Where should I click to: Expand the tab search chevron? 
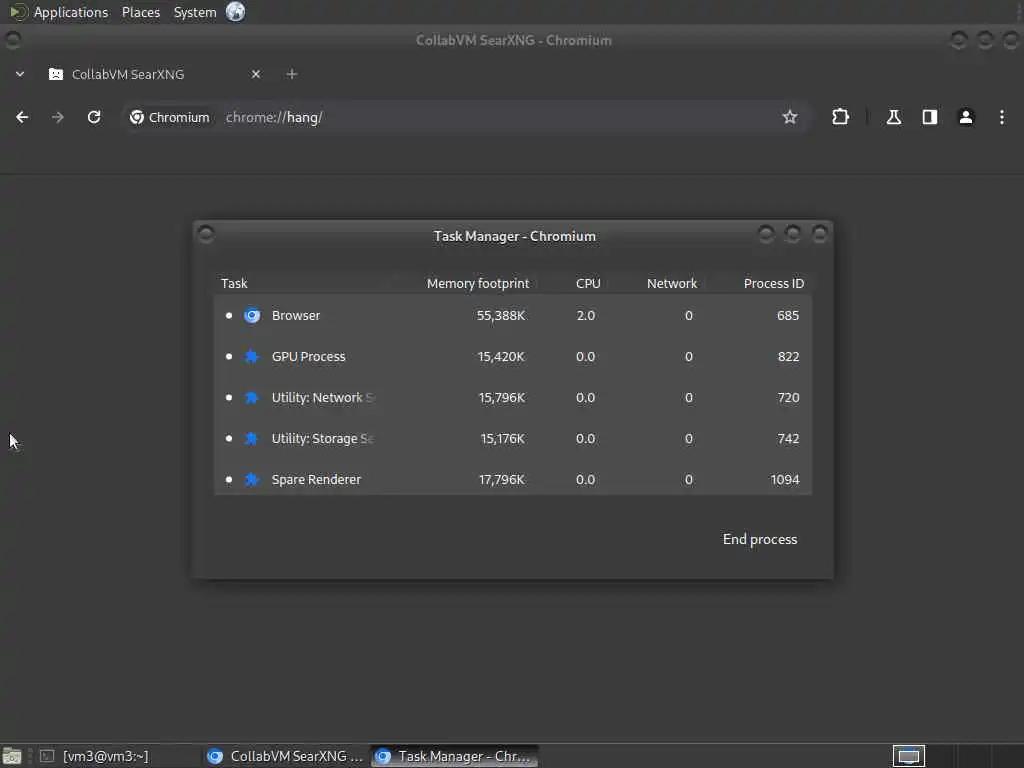20,74
